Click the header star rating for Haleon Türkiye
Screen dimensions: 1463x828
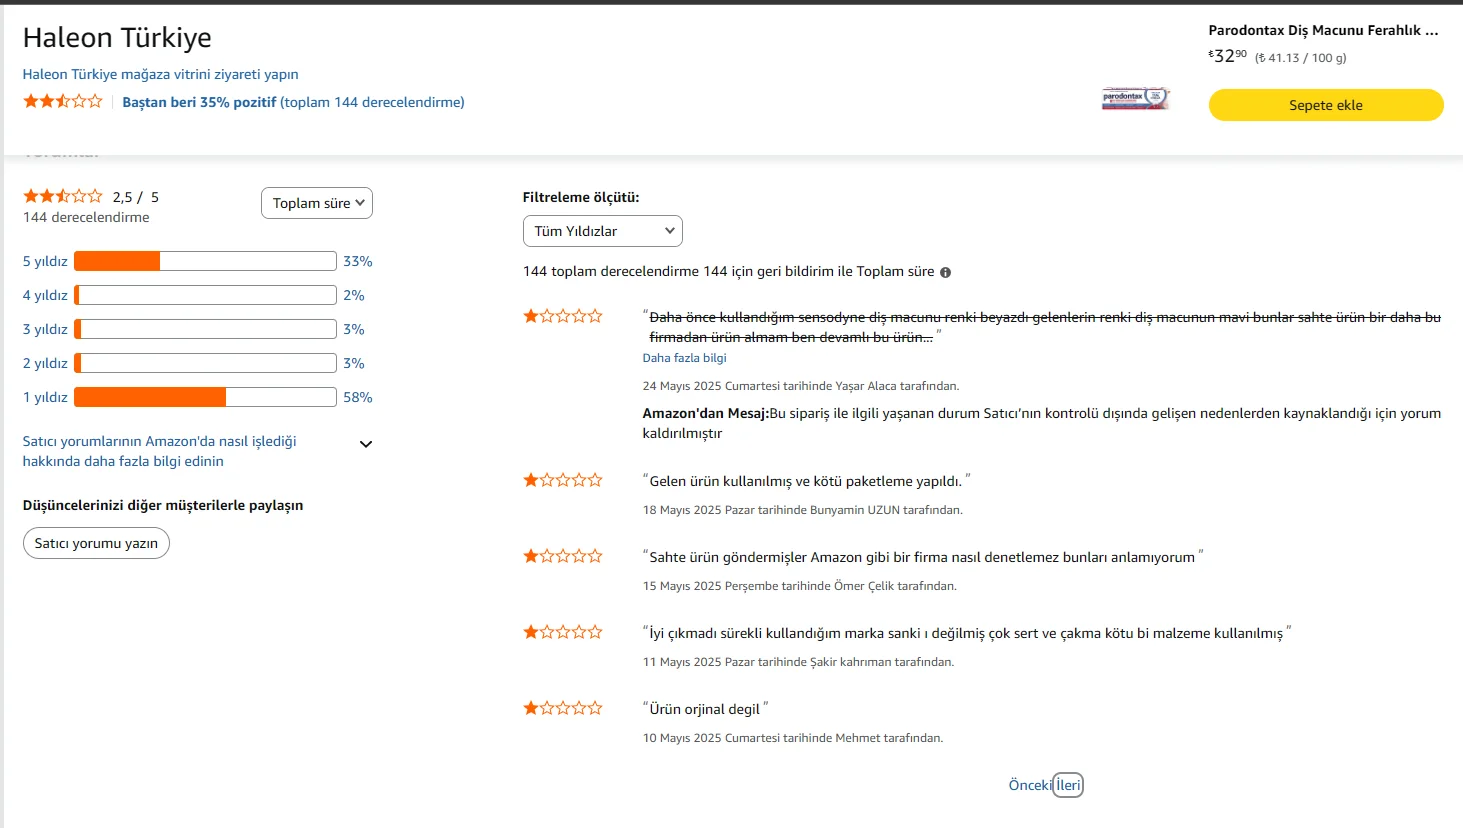pyautogui.click(x=63, y=101)
